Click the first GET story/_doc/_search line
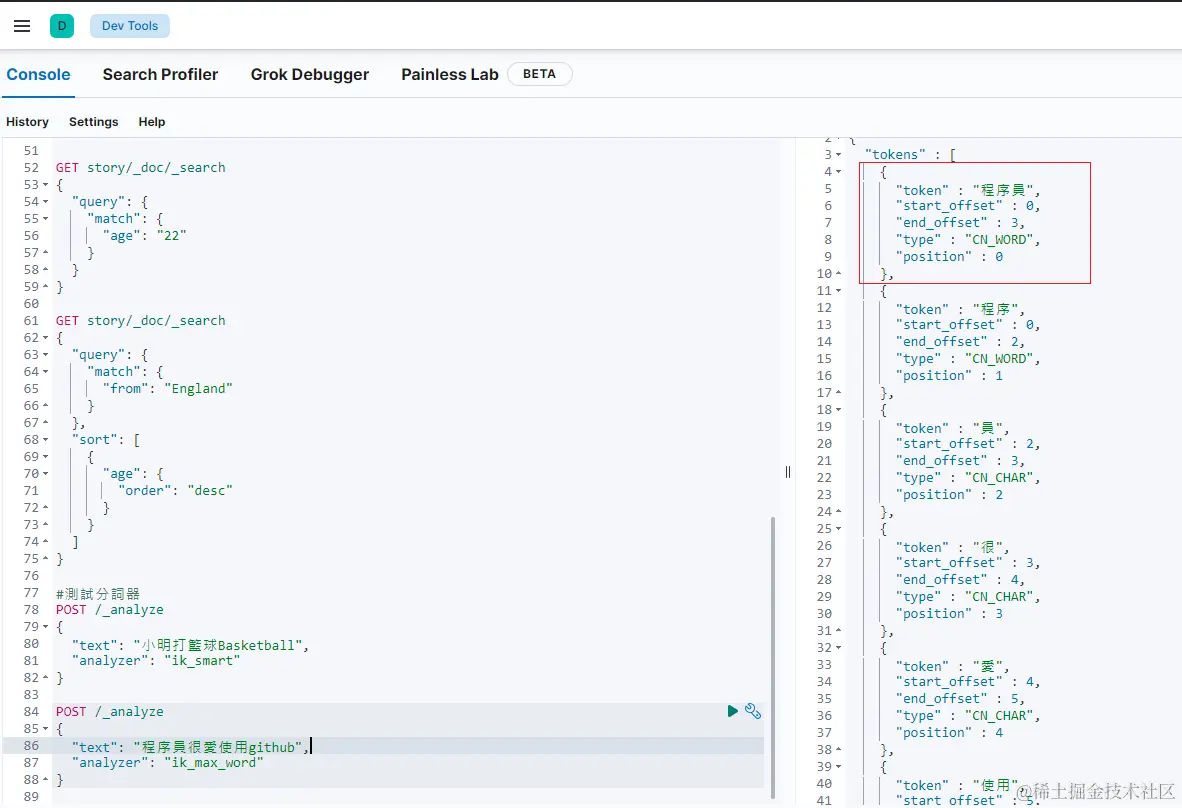The height and width of the screenshot is (808, 1182). click(140, 167)
